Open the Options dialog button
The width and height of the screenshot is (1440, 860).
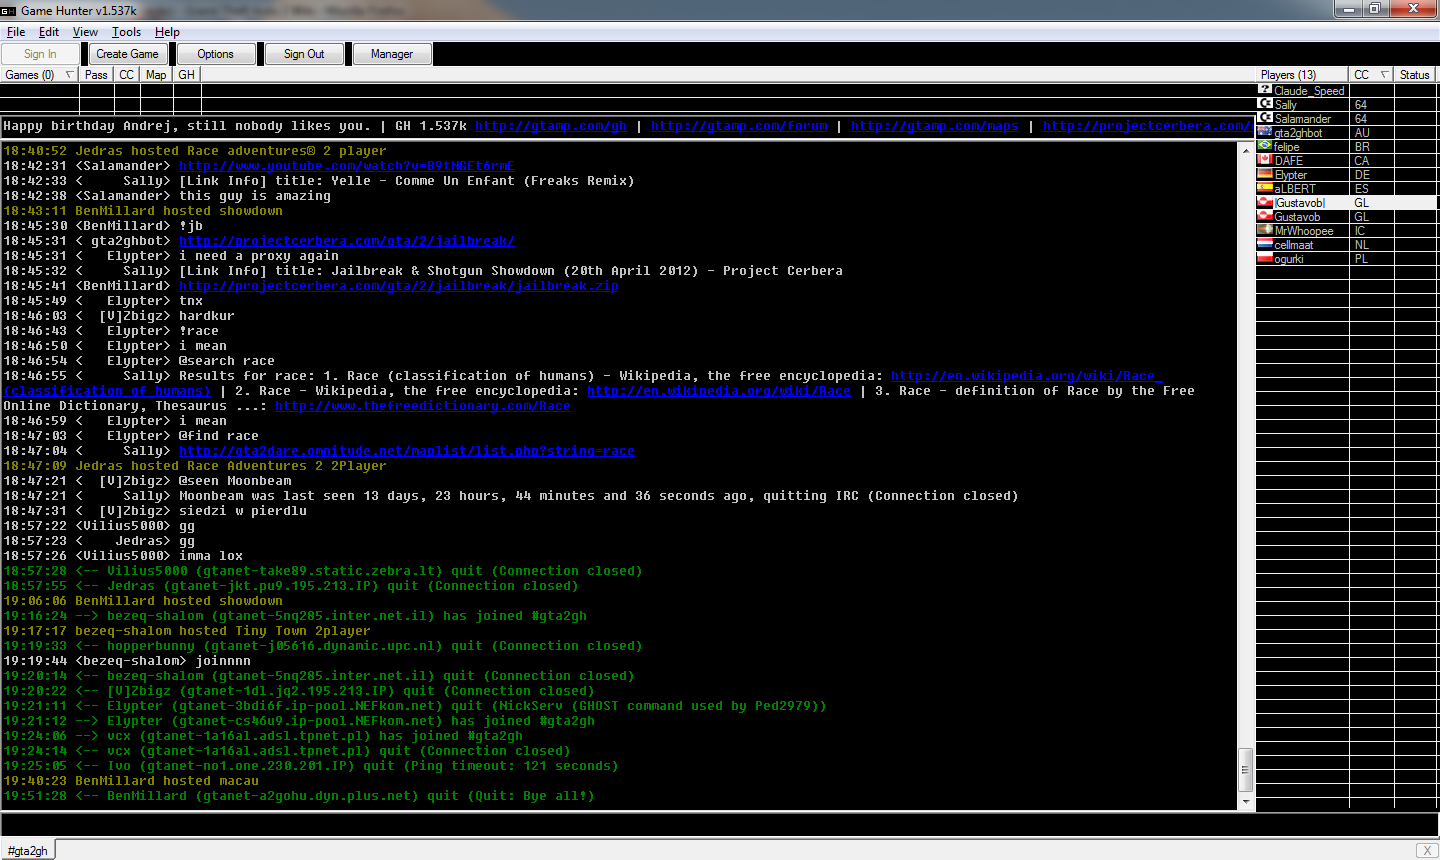click(215, 54)
